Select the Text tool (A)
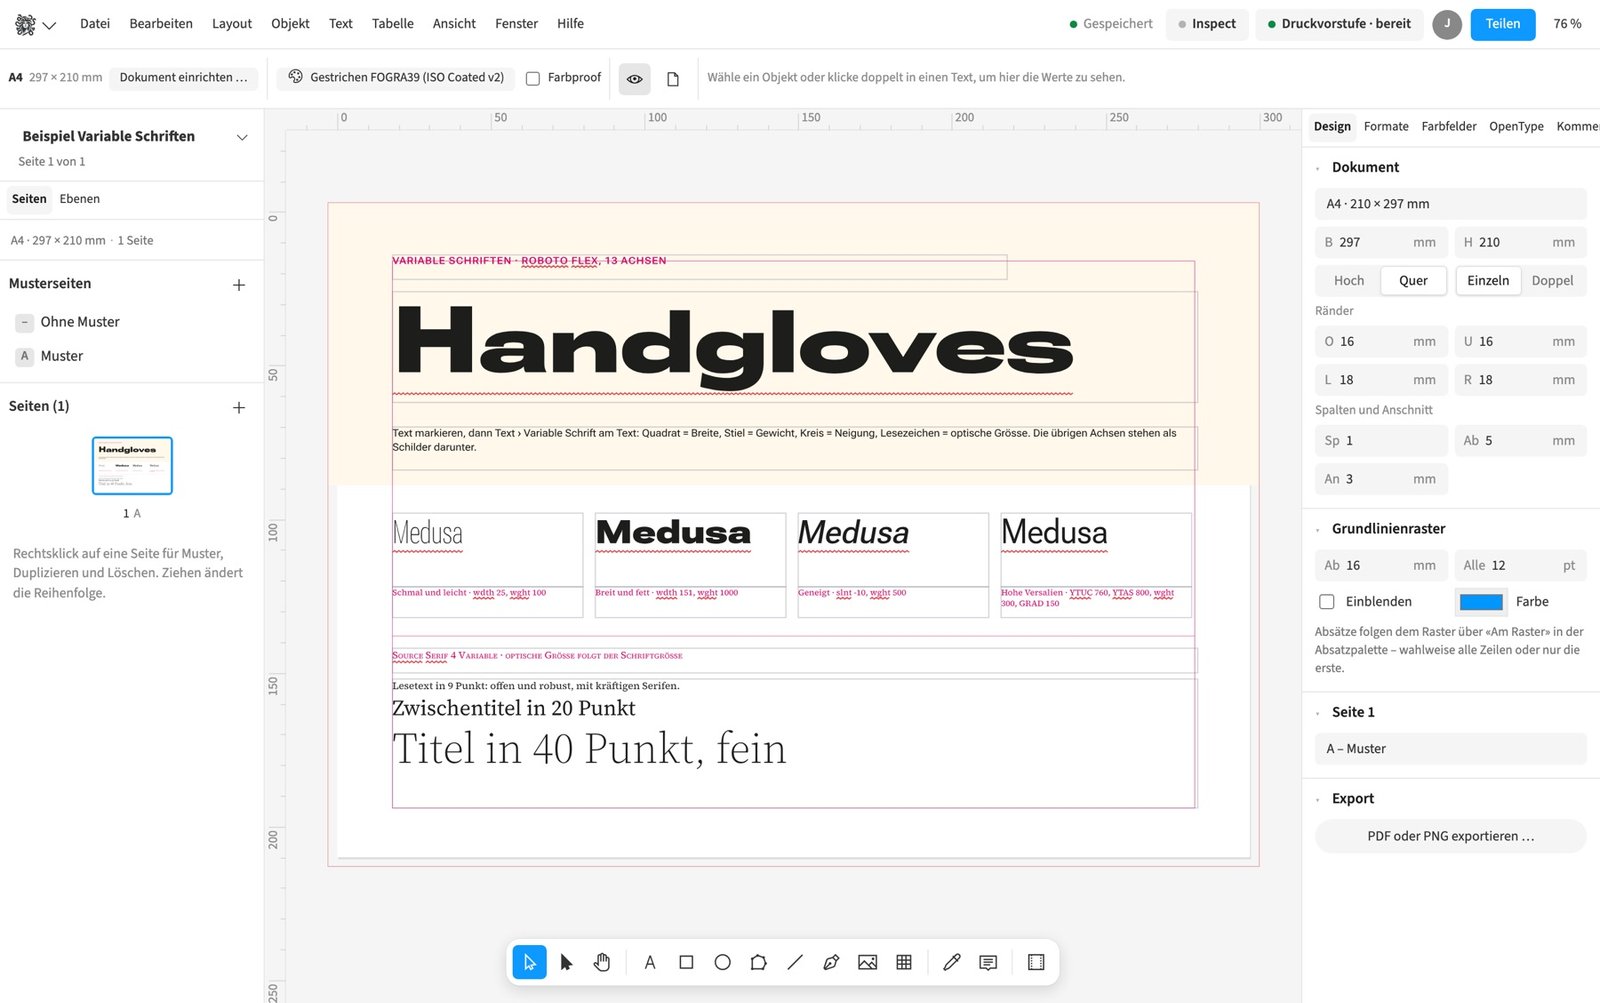The height and width of the screenshot is (1003, 1600). (650, 962)
